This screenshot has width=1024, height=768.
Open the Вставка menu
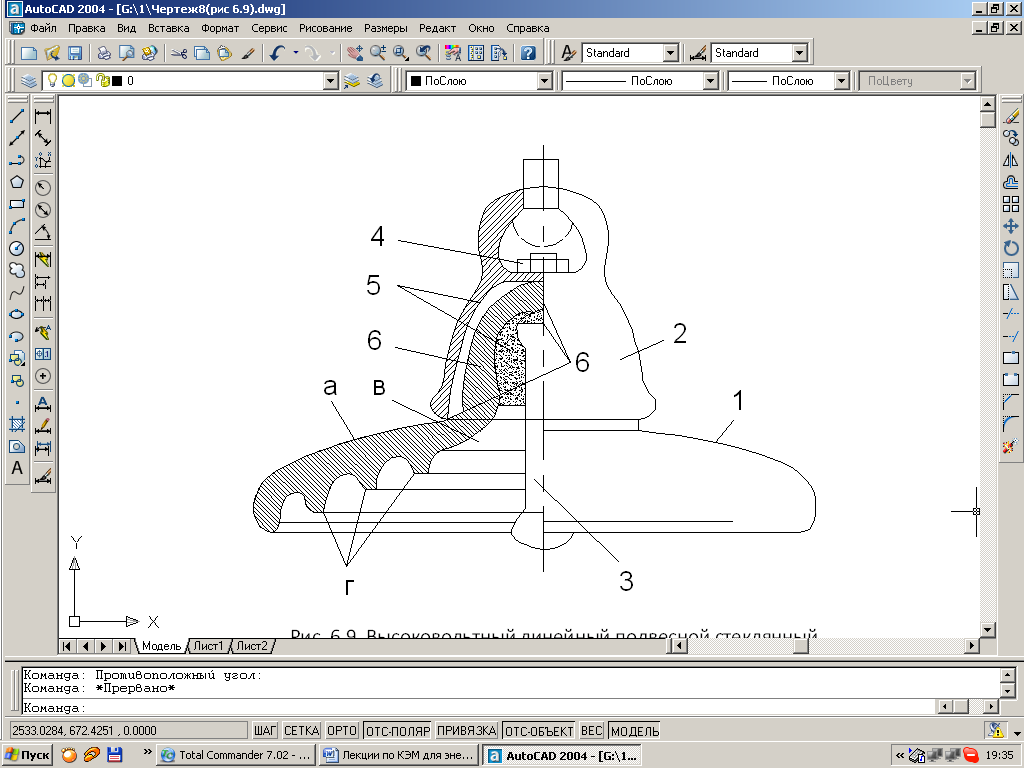point(168,28)
